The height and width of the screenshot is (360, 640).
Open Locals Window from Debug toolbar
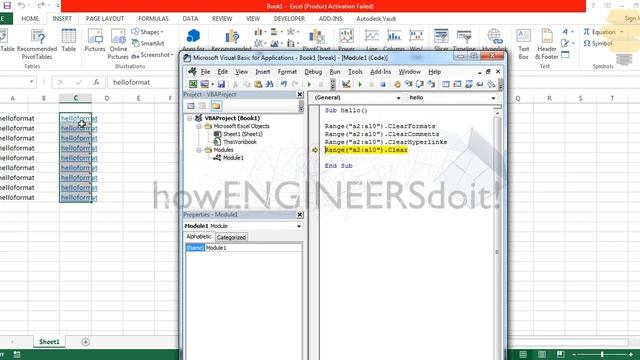coord(446,84)
